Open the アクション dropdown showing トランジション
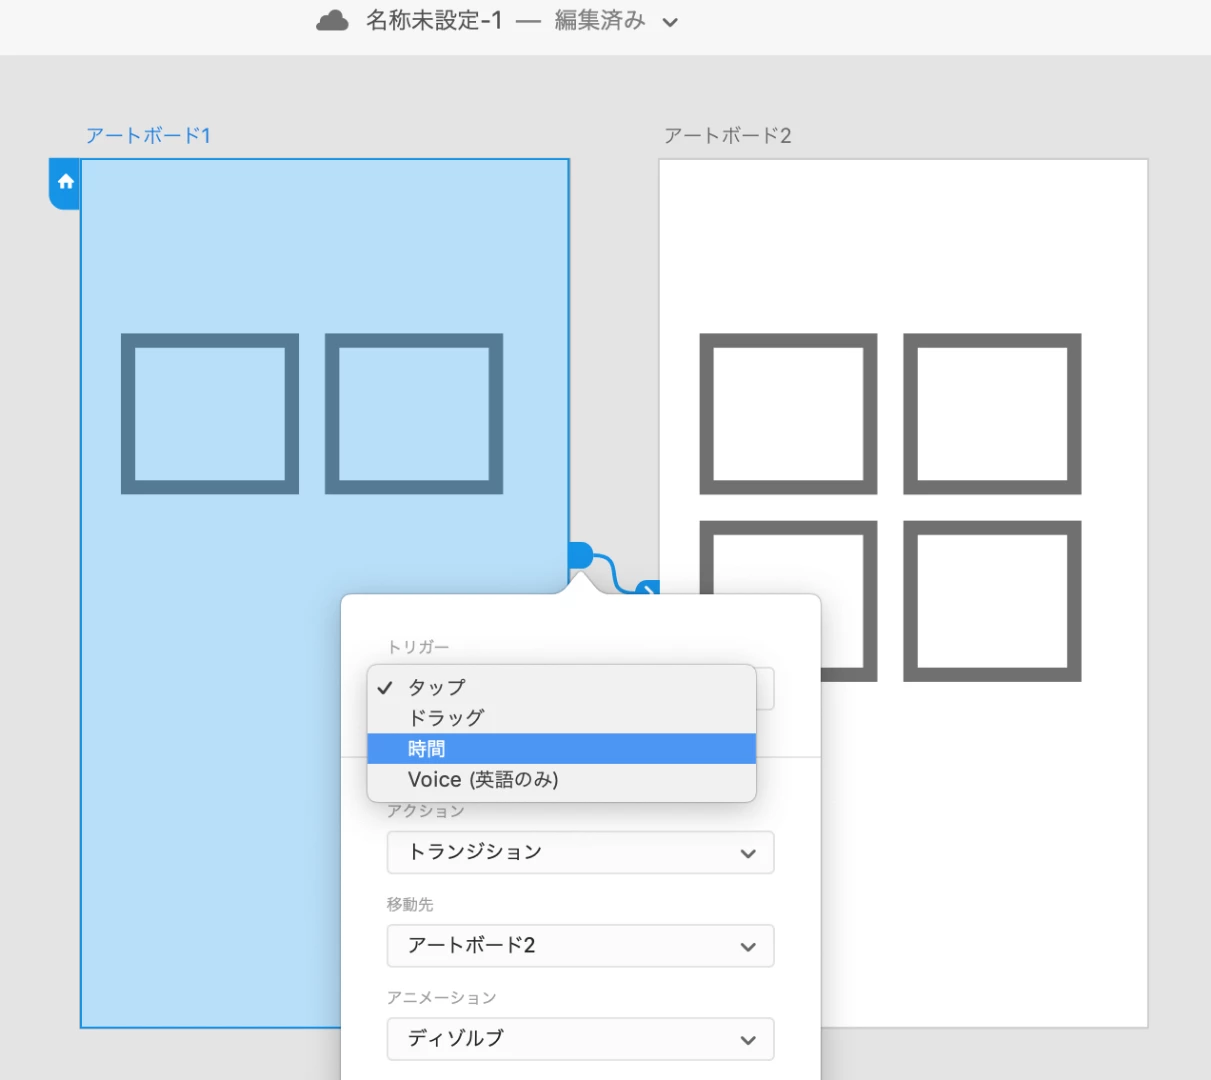 click(x=580, y=852)
